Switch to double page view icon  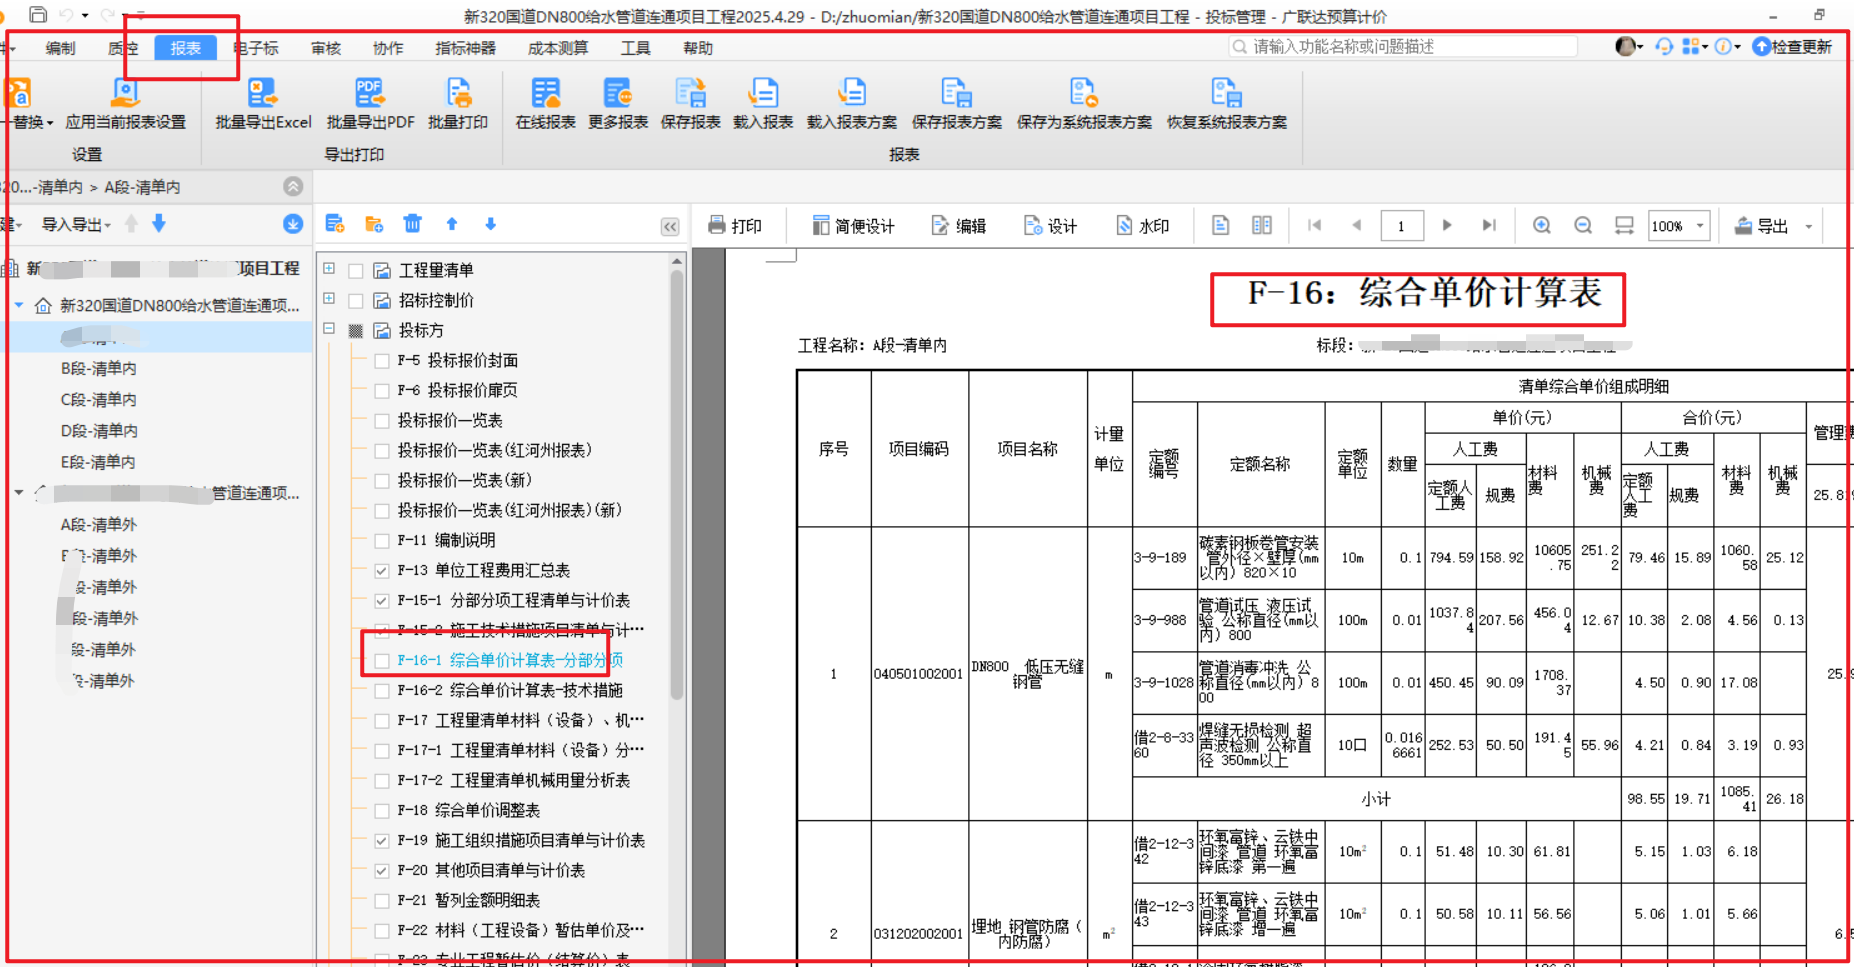click(x=1262, y=226)
